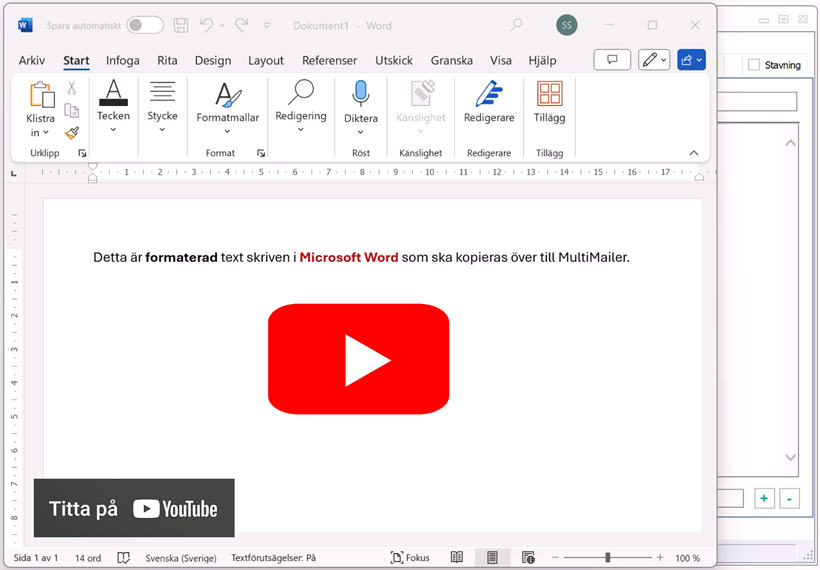
Task: Click the Diktera microphone icon
Action: click(x=360, y=94)
